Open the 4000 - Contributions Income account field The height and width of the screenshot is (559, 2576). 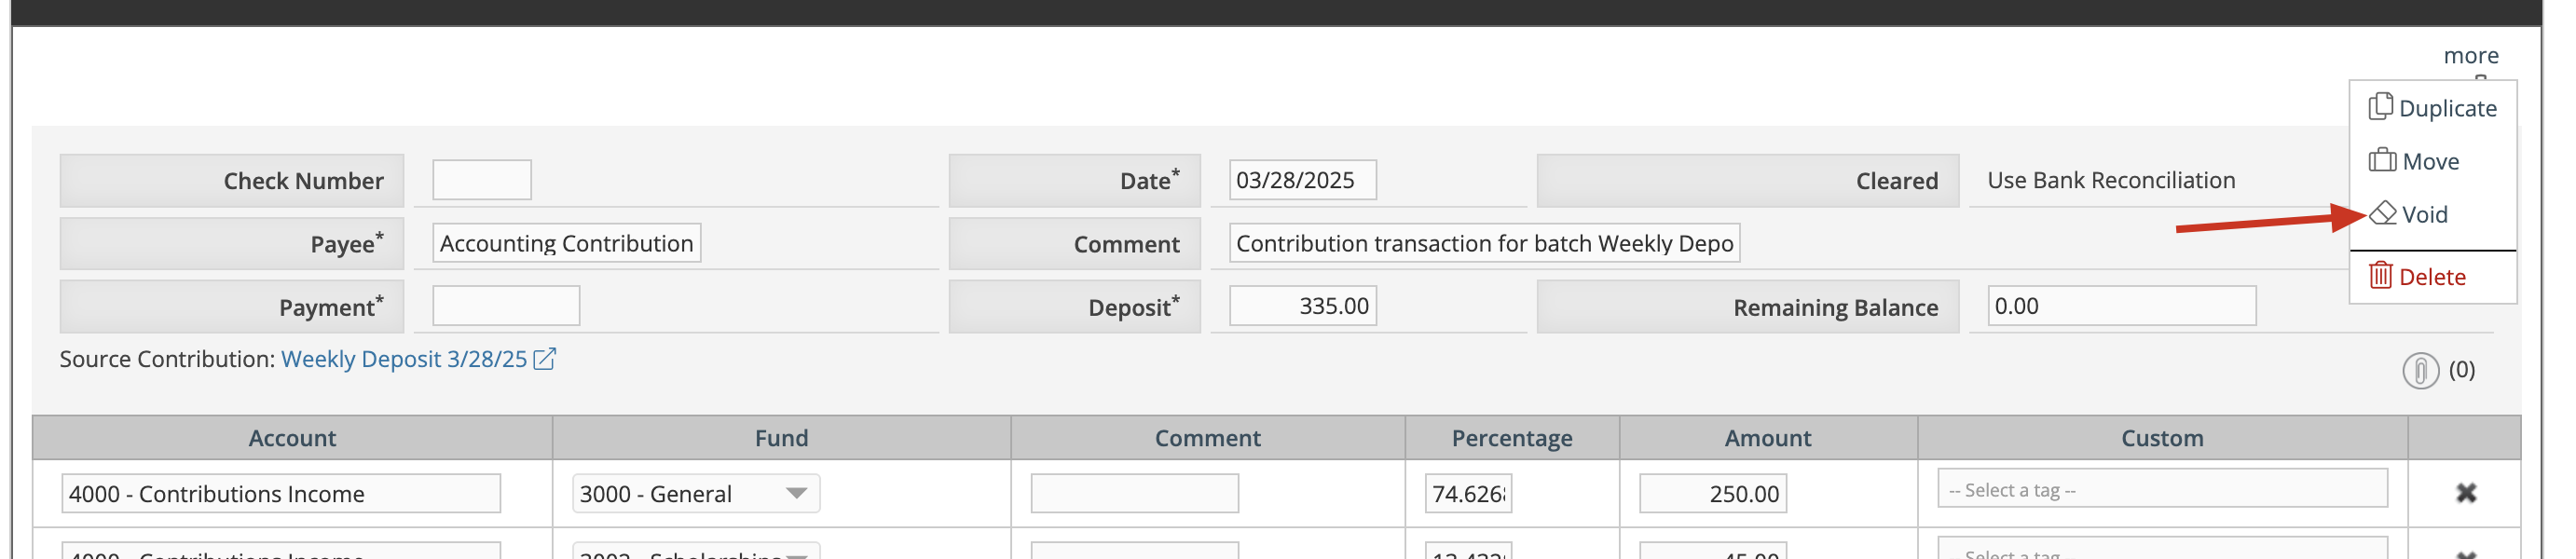point(282,495)
